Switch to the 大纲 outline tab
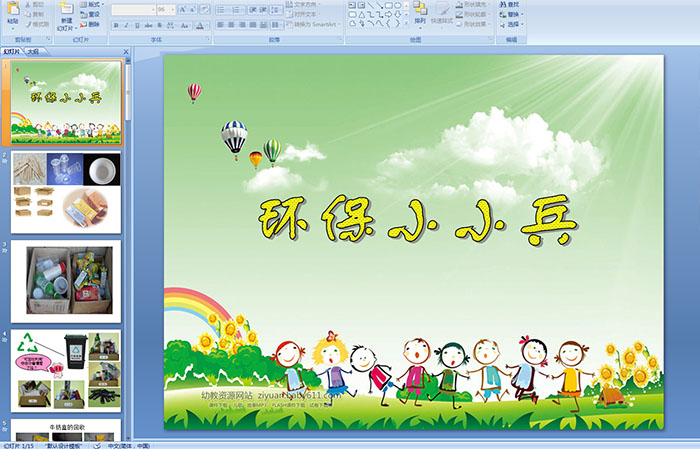The image size is (700, 449). (33, 52)
